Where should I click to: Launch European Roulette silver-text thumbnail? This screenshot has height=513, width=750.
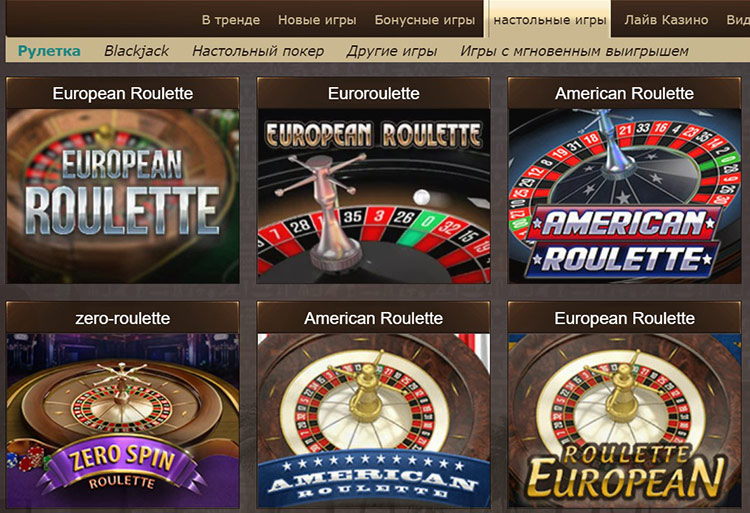point(123,196)
